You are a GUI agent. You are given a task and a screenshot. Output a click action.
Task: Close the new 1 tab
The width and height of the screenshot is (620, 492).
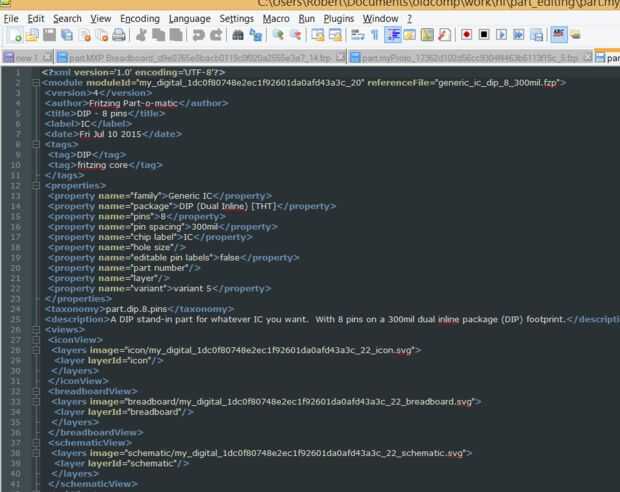[x=47, y=57]
